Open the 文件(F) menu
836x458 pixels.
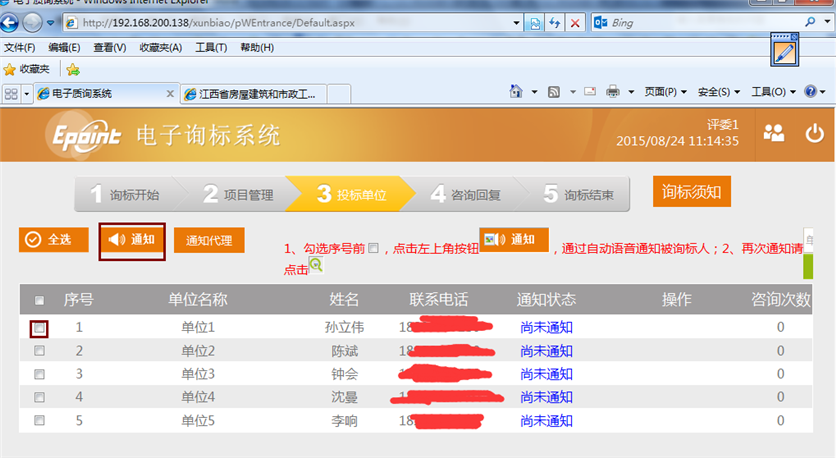pos(20,47)
